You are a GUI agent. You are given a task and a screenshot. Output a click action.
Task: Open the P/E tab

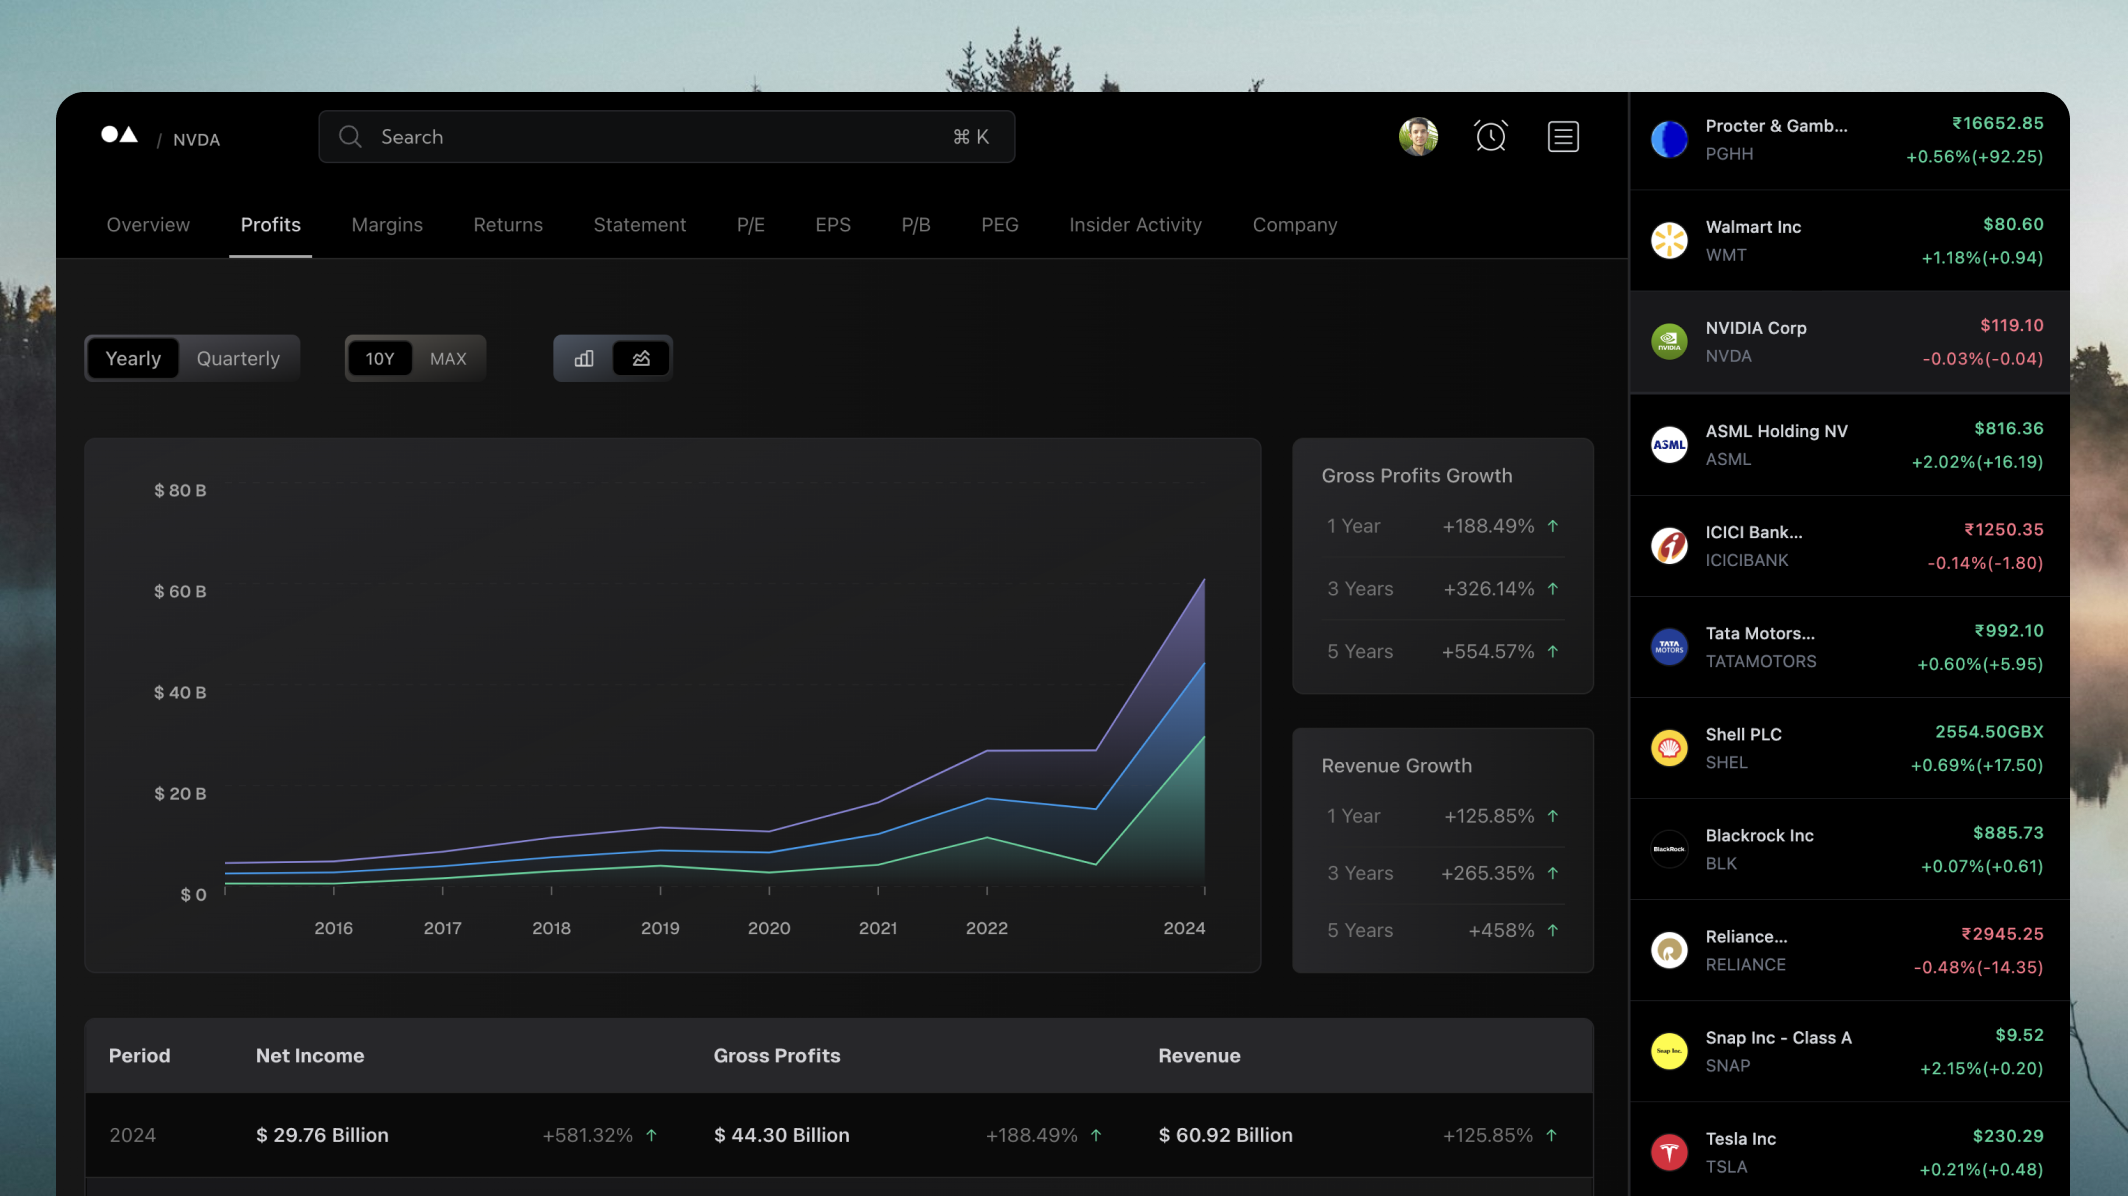pos(751,225)
